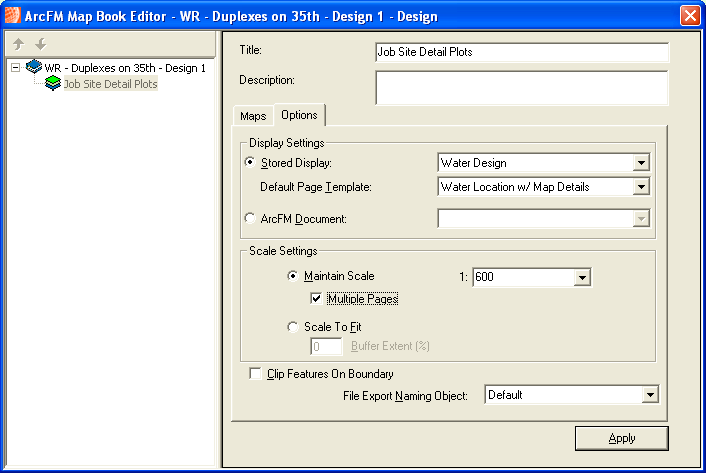The width and height of the screenshot is (706, 473).
Task: Choose the Maintain Scale radio option
Action: tap(293, 275)
